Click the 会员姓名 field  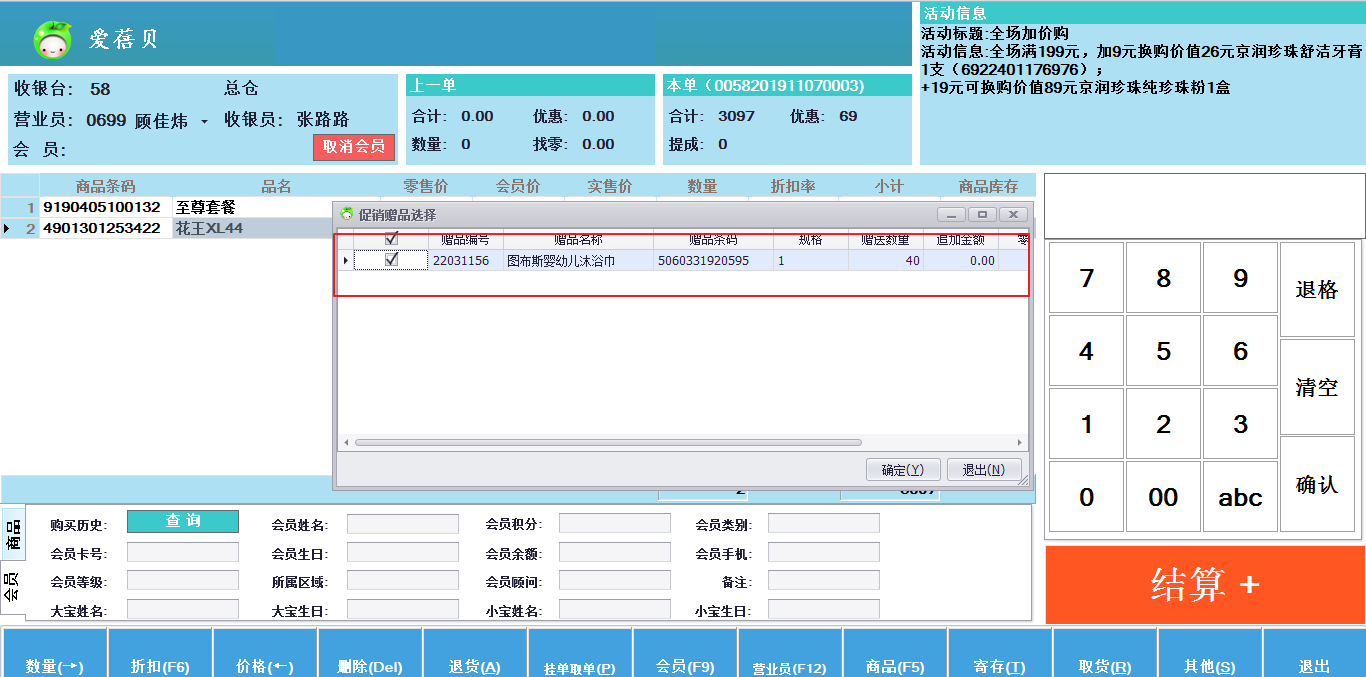pos(403,524)
